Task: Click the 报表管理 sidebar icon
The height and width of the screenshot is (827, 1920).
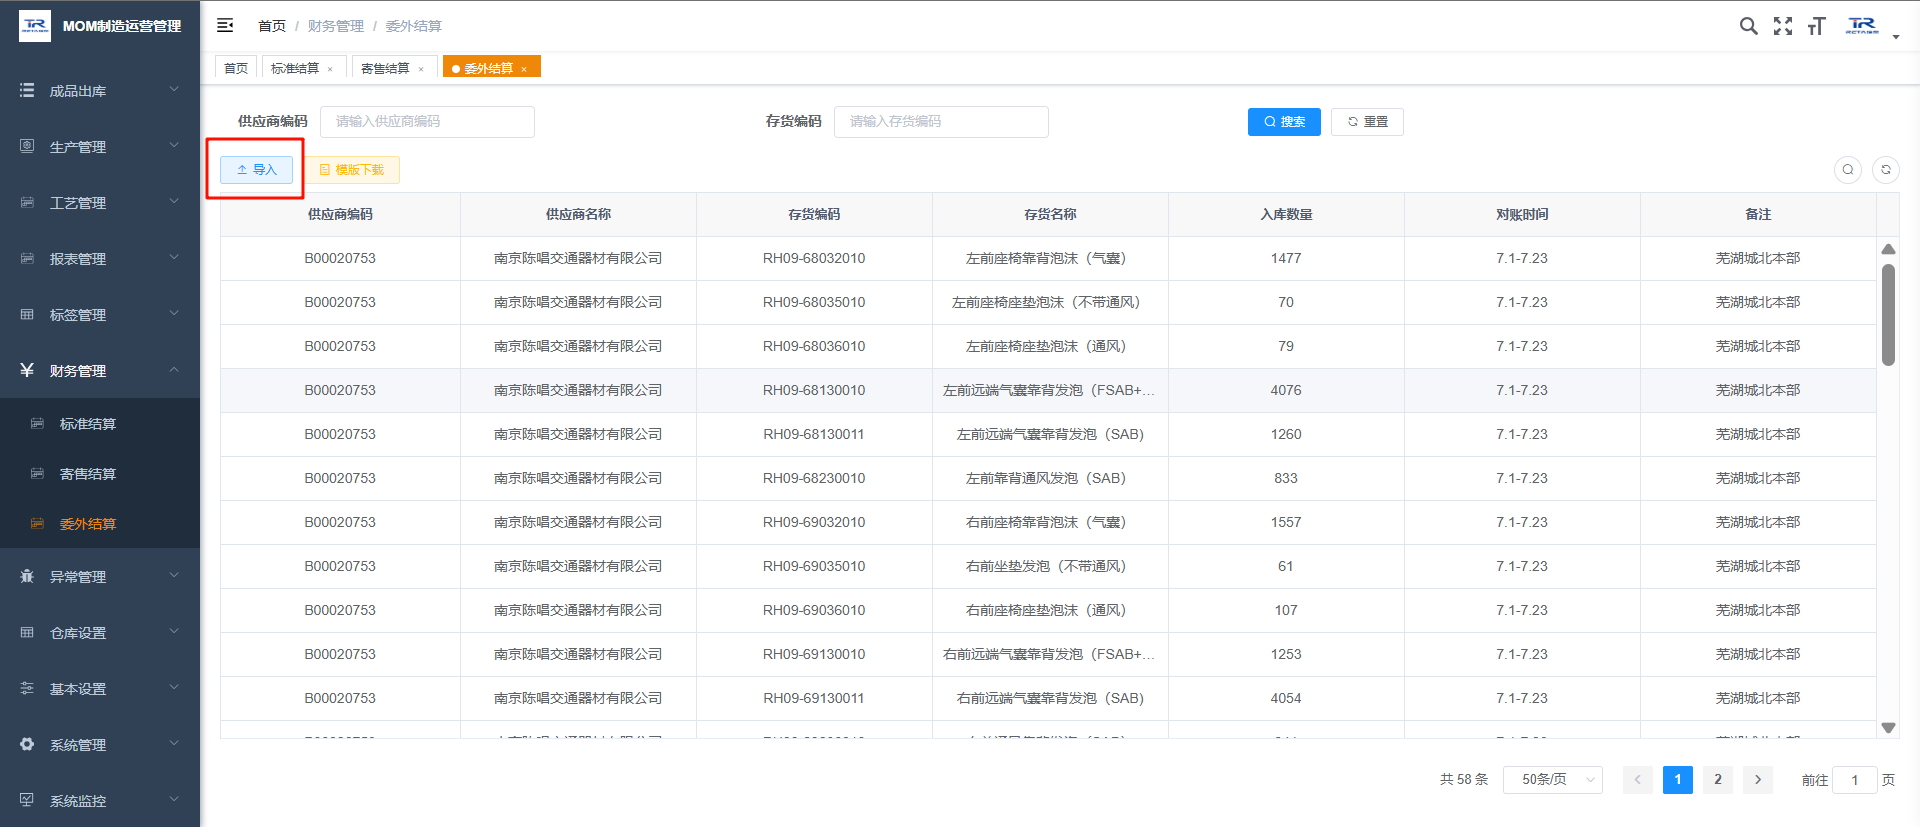Action: (27, 258)
